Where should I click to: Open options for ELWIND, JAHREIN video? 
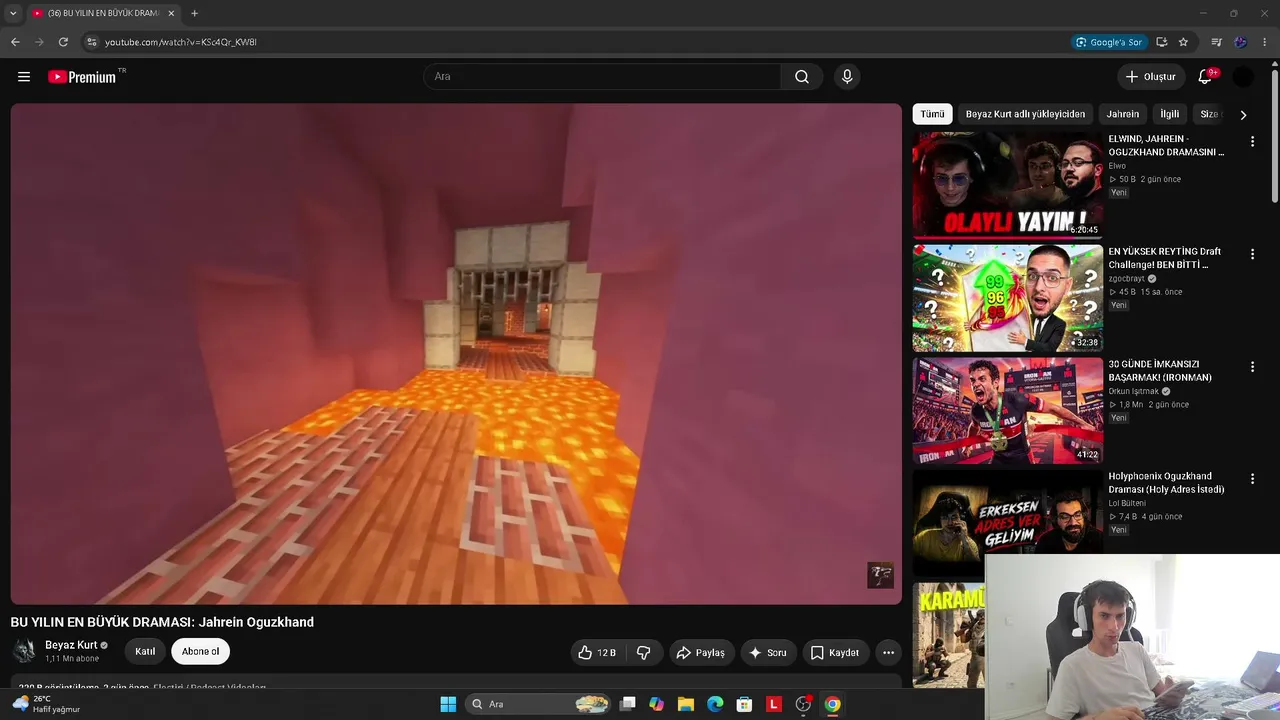[x=1252, y=142]
